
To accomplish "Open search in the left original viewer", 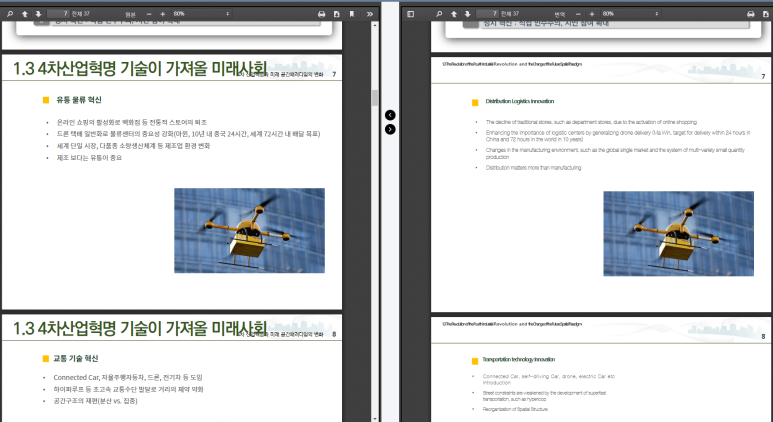I will pos(10,14).
